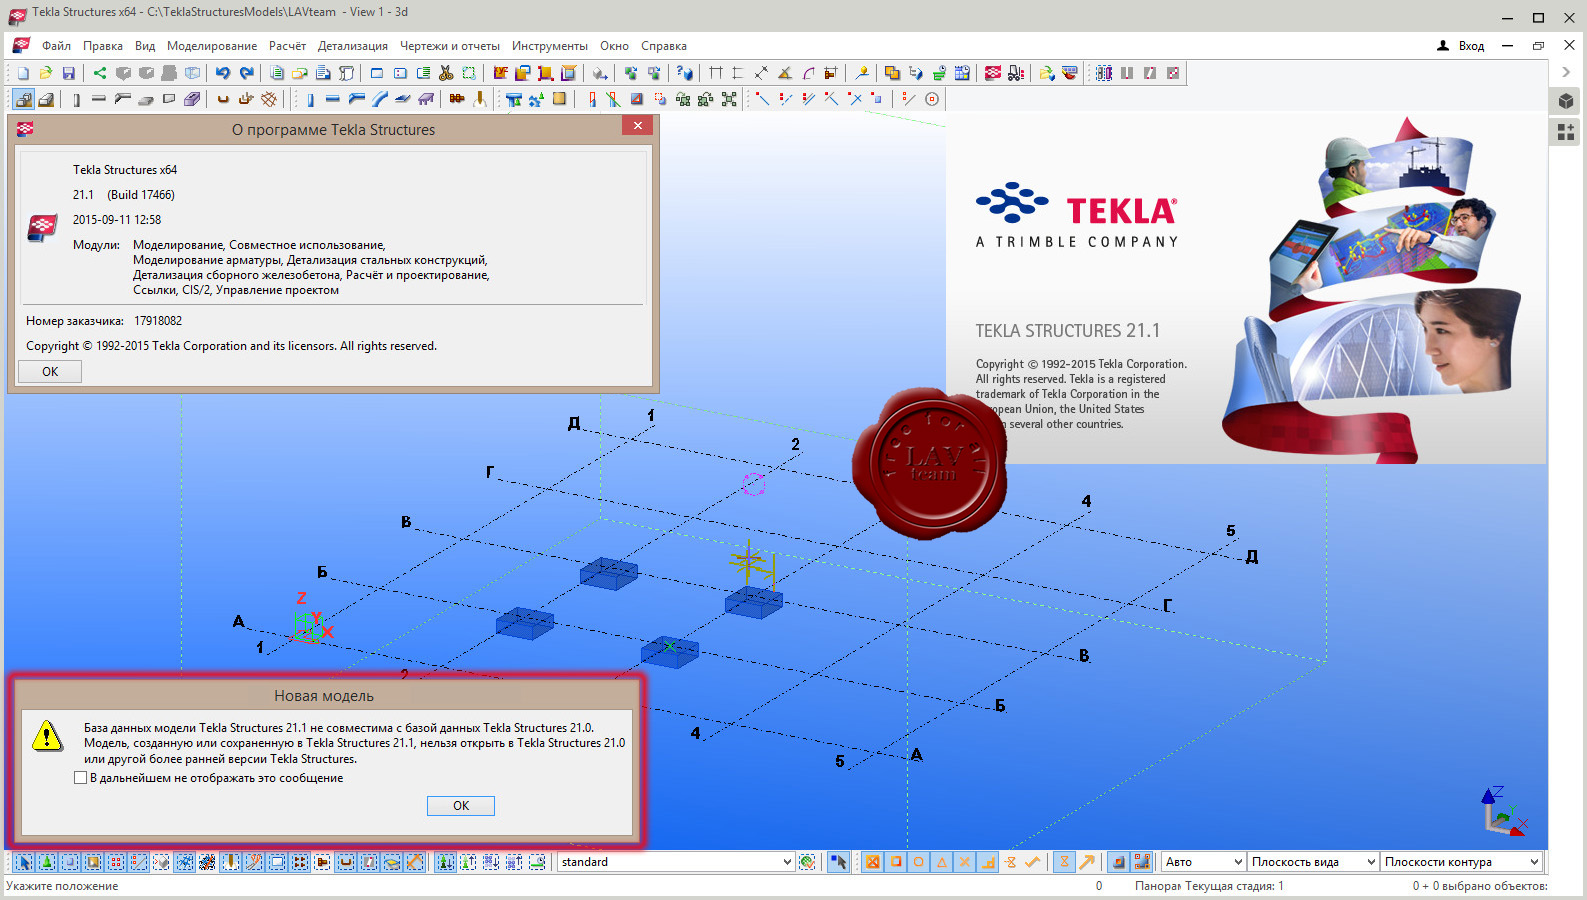1587x900 pixels.
Task: Click the forklift lotting icon
Action: [x=1016, y=73]
